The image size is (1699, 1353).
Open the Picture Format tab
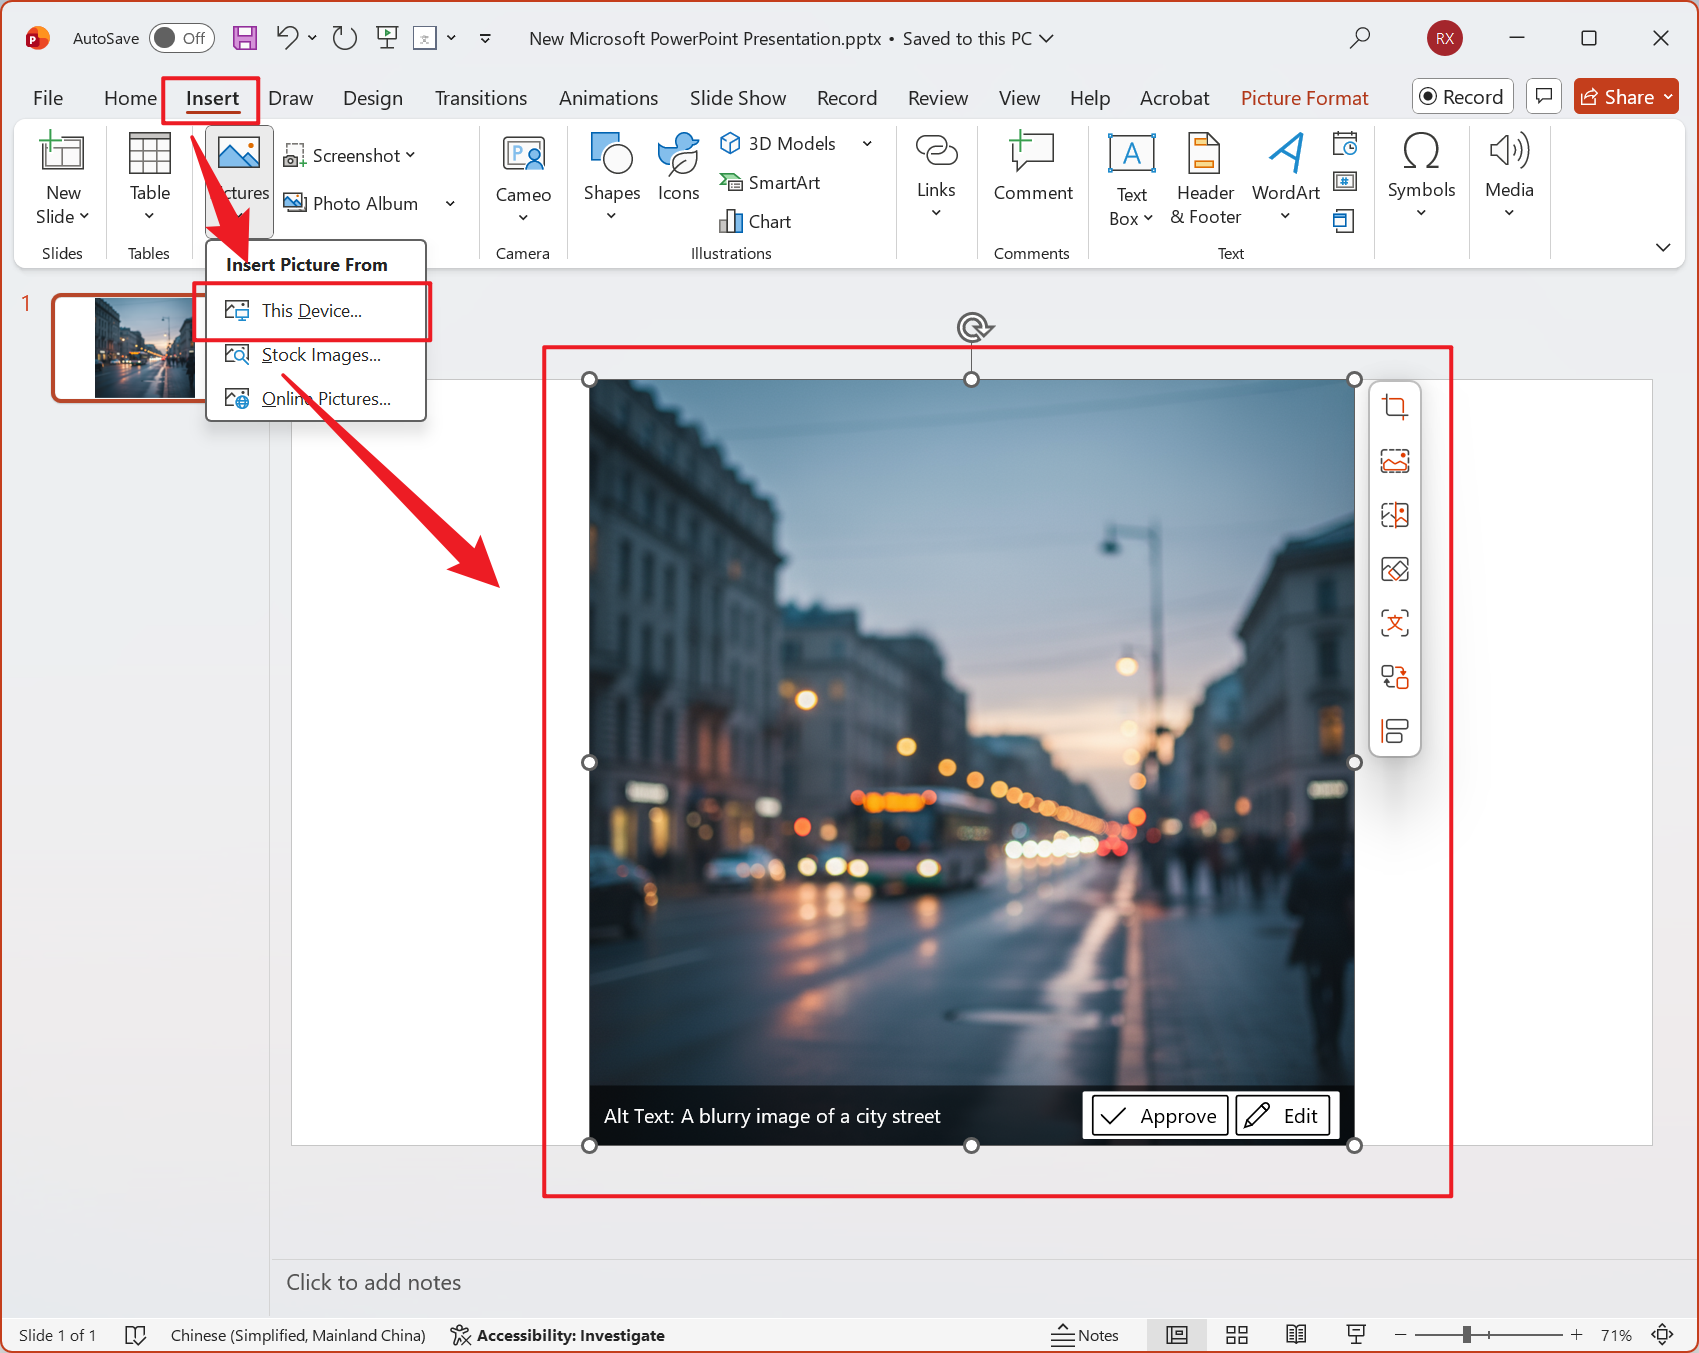[x=1304, y=98]
